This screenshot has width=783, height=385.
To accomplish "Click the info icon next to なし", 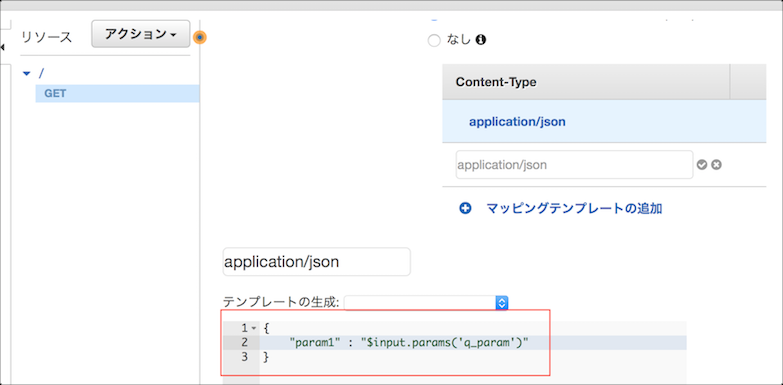I will 481,40.
